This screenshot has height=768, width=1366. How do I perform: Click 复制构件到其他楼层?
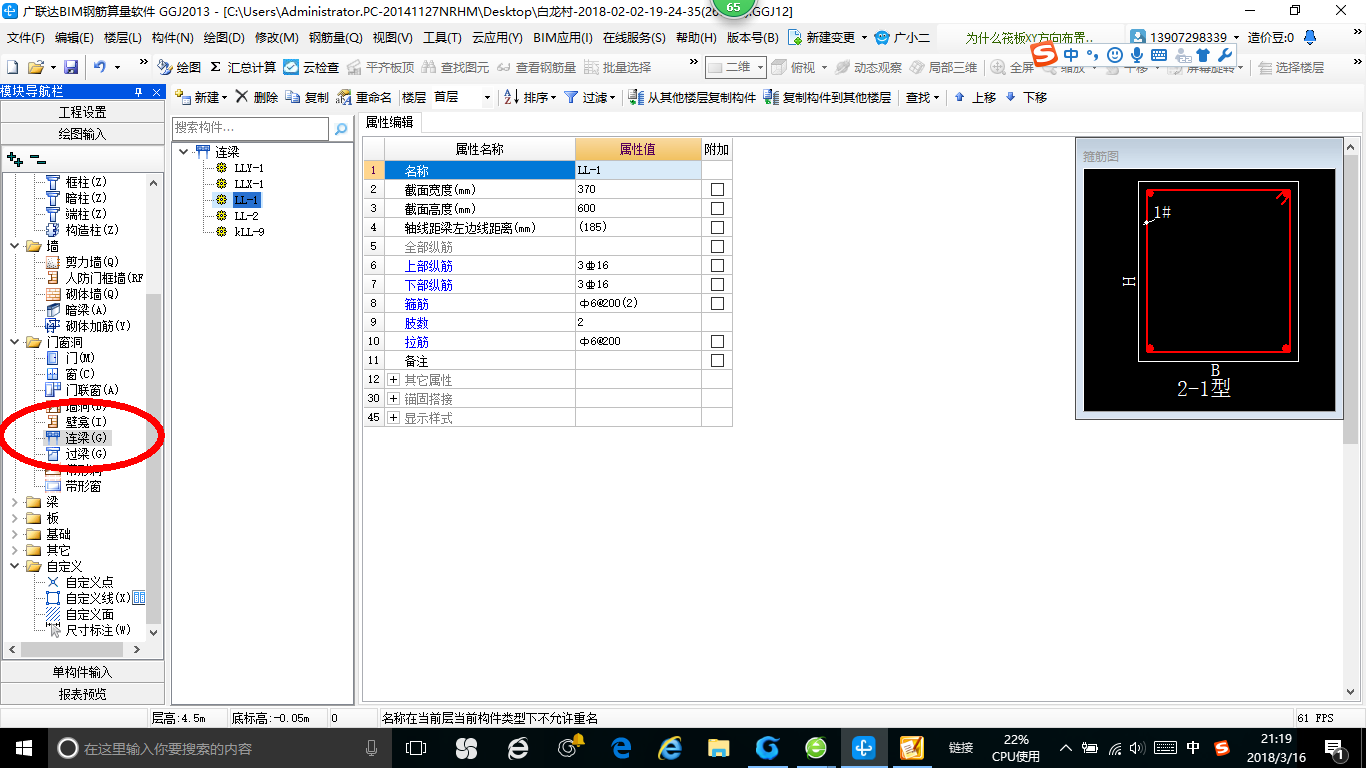click(x=827, y=97)
